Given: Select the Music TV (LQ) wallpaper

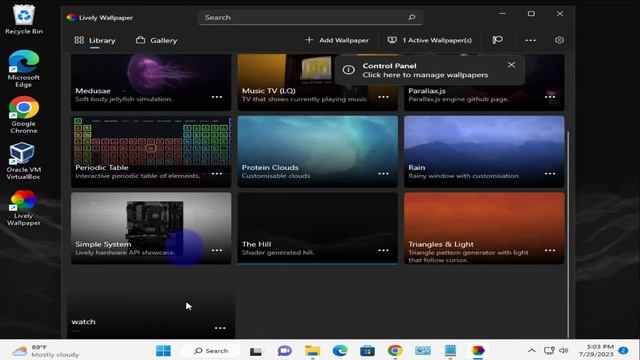Looking at the screenshot, I should click(x=317, y=82).
